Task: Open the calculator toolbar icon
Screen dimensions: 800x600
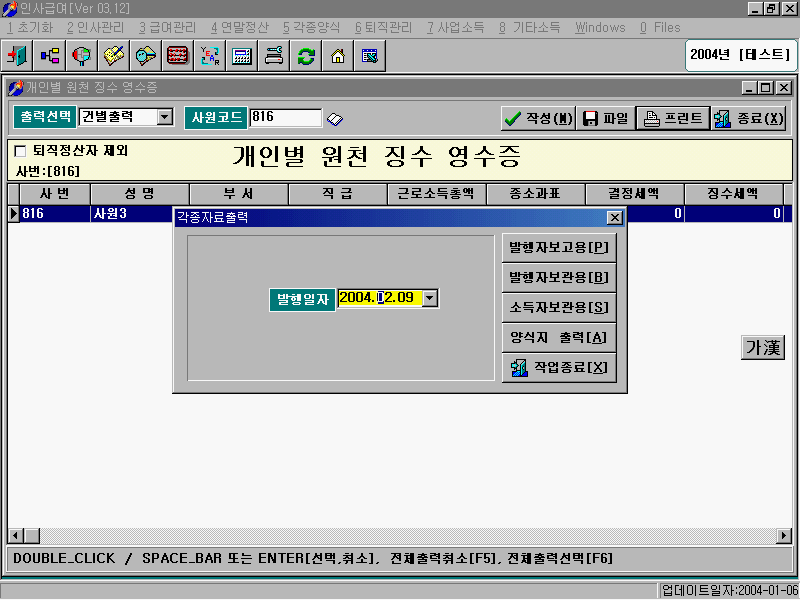Action: click(242, 56)
